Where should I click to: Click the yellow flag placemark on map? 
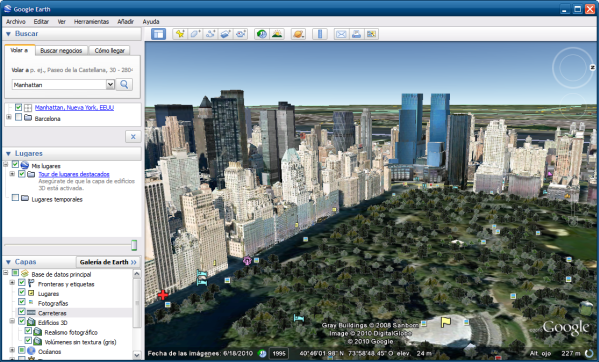(445, 322)
